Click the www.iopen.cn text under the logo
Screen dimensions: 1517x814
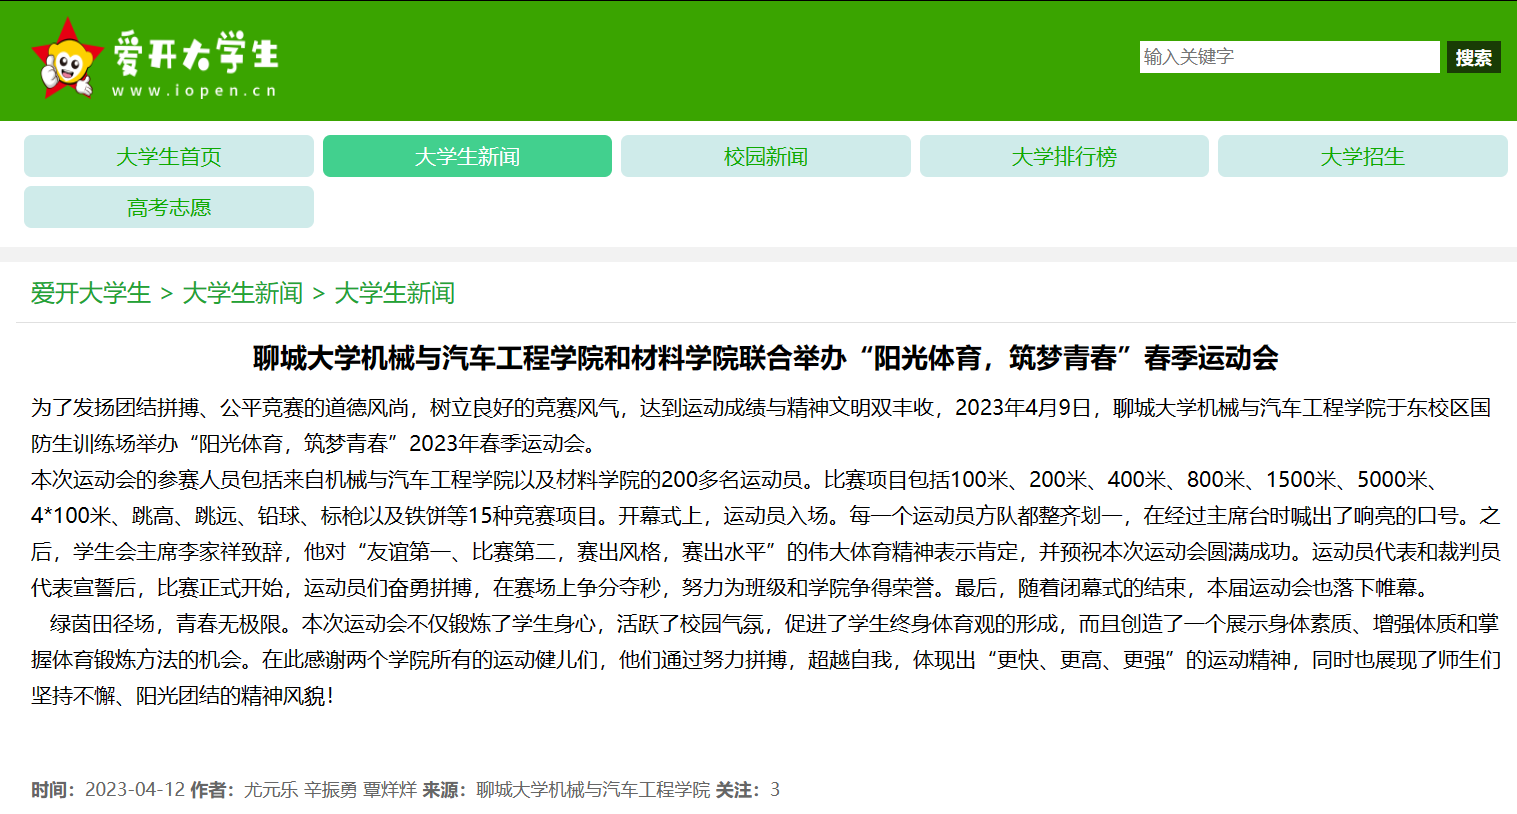pos(194,91)
